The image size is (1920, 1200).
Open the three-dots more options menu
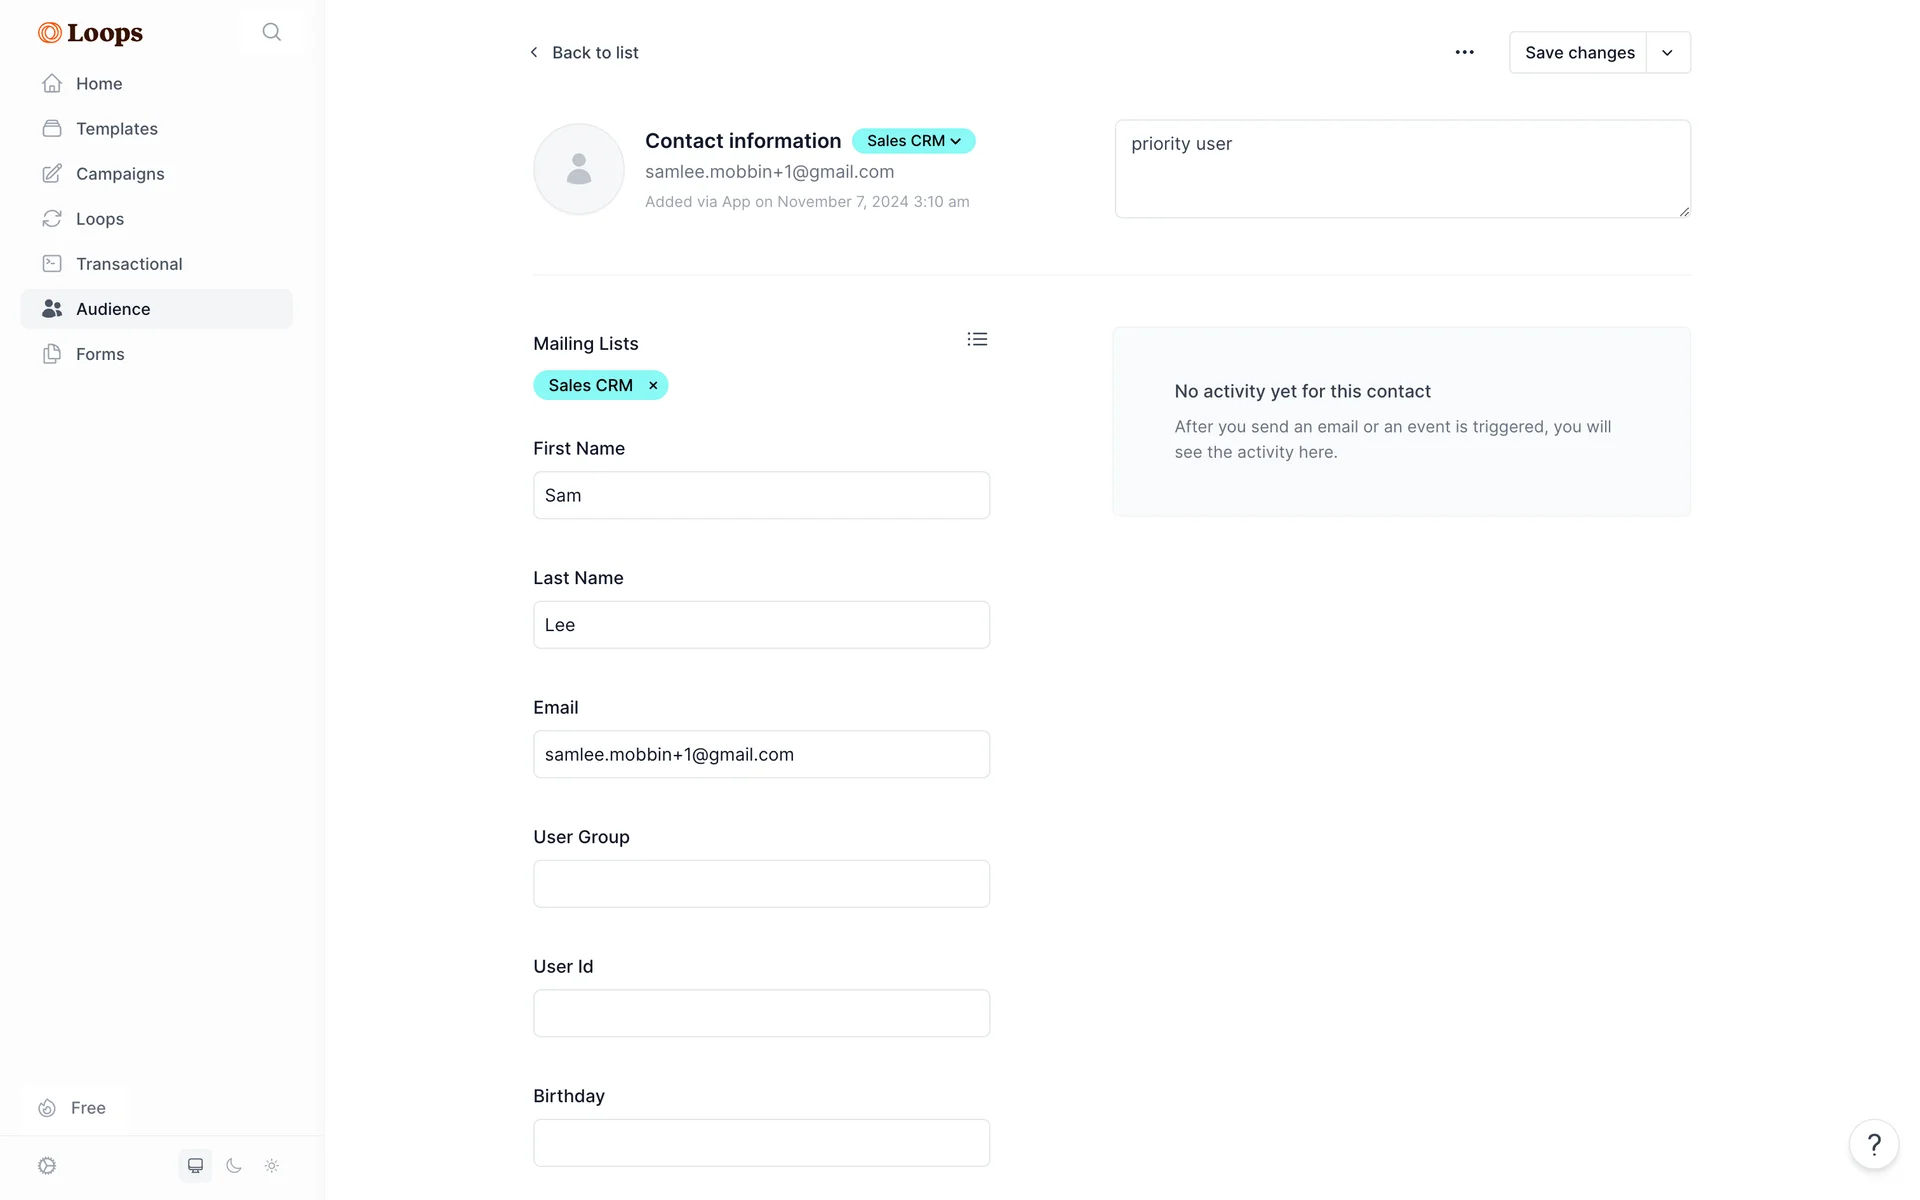(x=1464, y=52)
